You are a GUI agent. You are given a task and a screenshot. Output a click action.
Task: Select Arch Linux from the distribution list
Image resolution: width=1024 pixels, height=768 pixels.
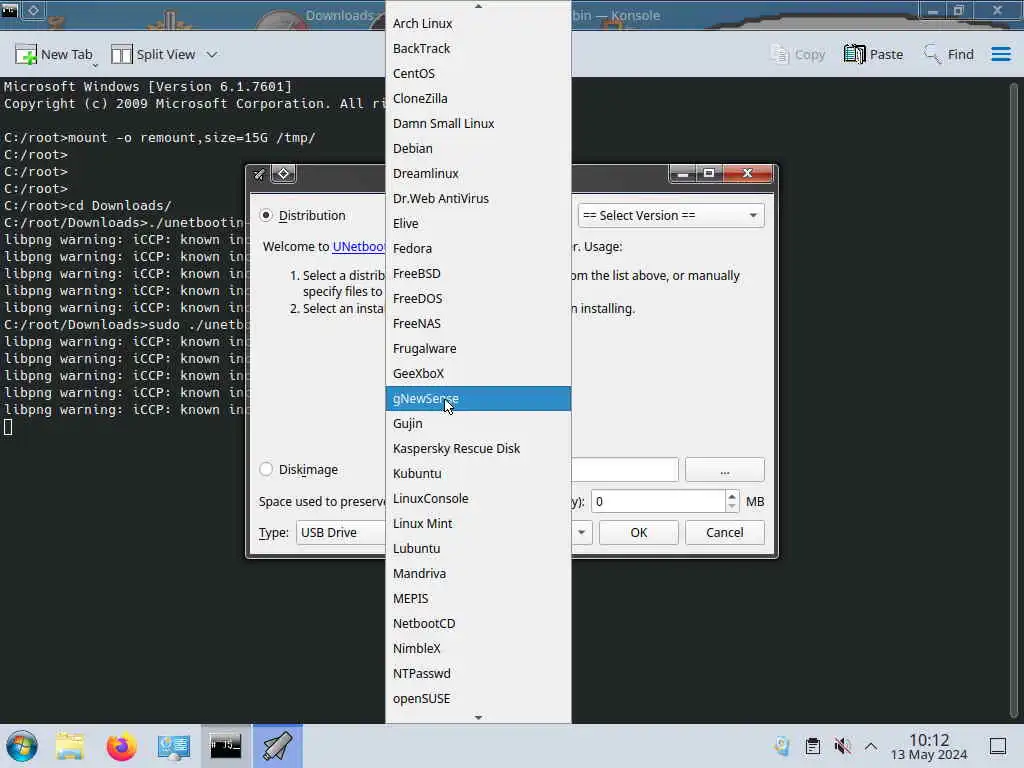pyautogui.click(x=478, y=24)
